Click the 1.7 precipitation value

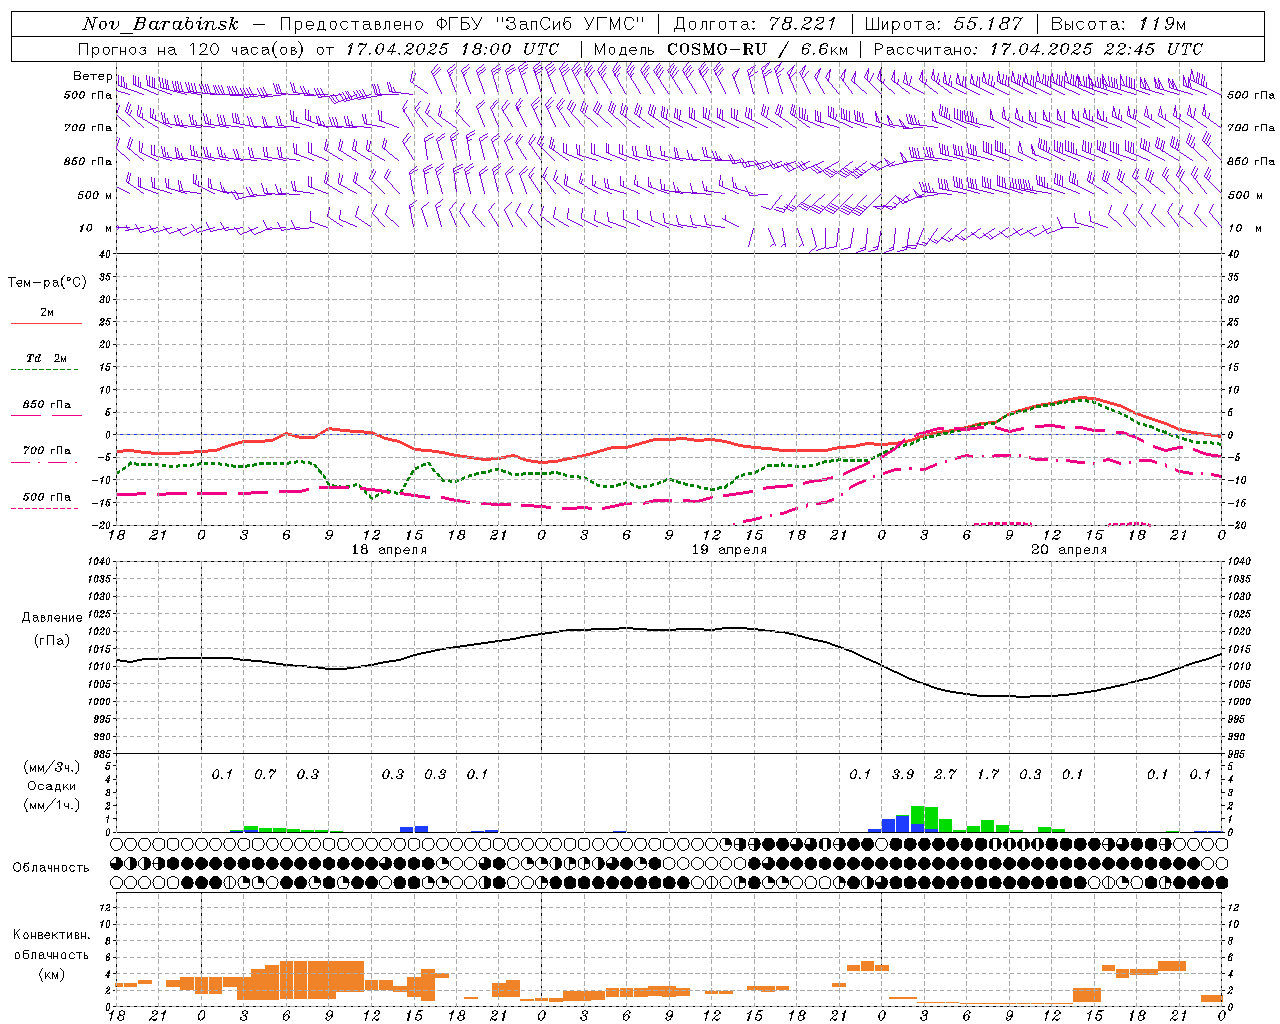pos(988,774)
